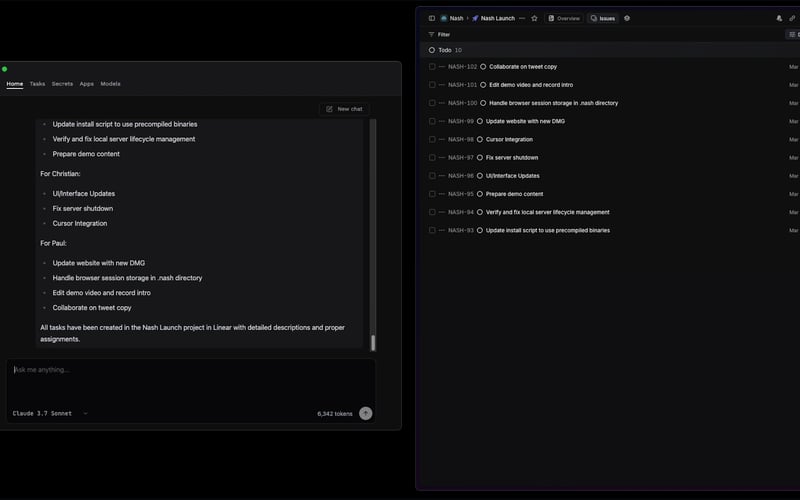800x500 pixels.
Task: Change status circle of Edit demo video issue
Action: 483,85
